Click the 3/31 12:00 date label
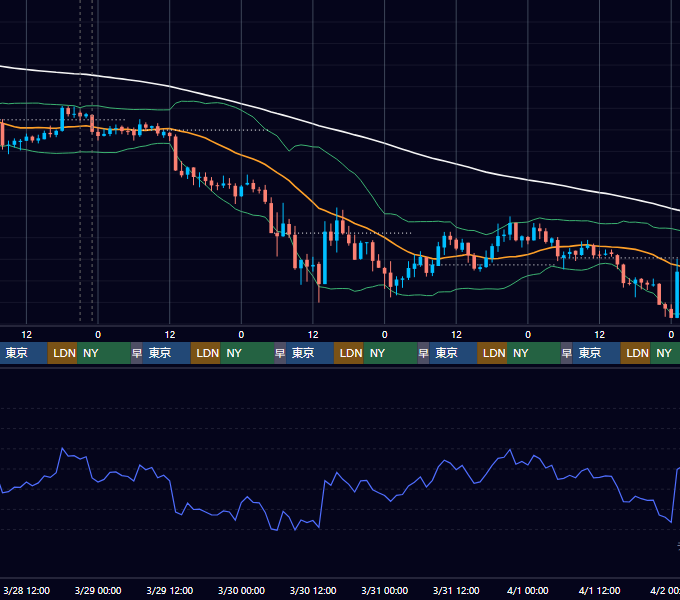Viewport: 680px width, 600px height. [456, 590]
